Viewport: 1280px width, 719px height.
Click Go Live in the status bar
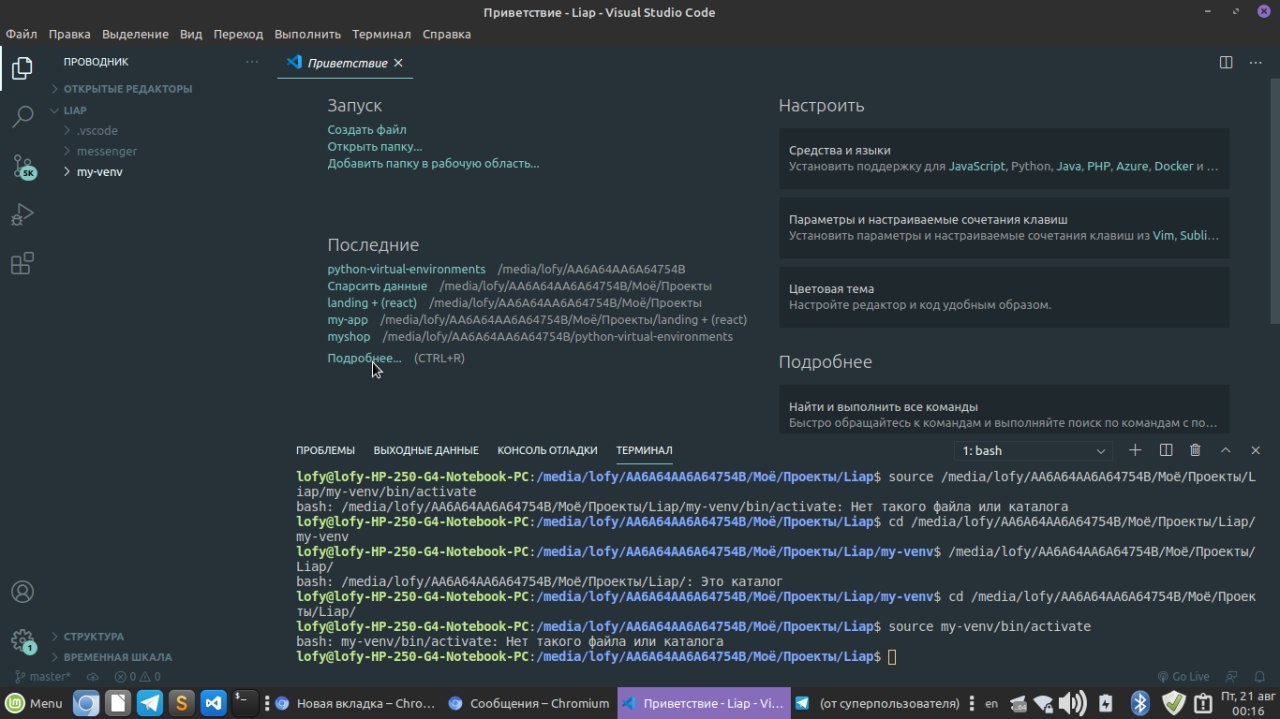tap(1183, 677)
